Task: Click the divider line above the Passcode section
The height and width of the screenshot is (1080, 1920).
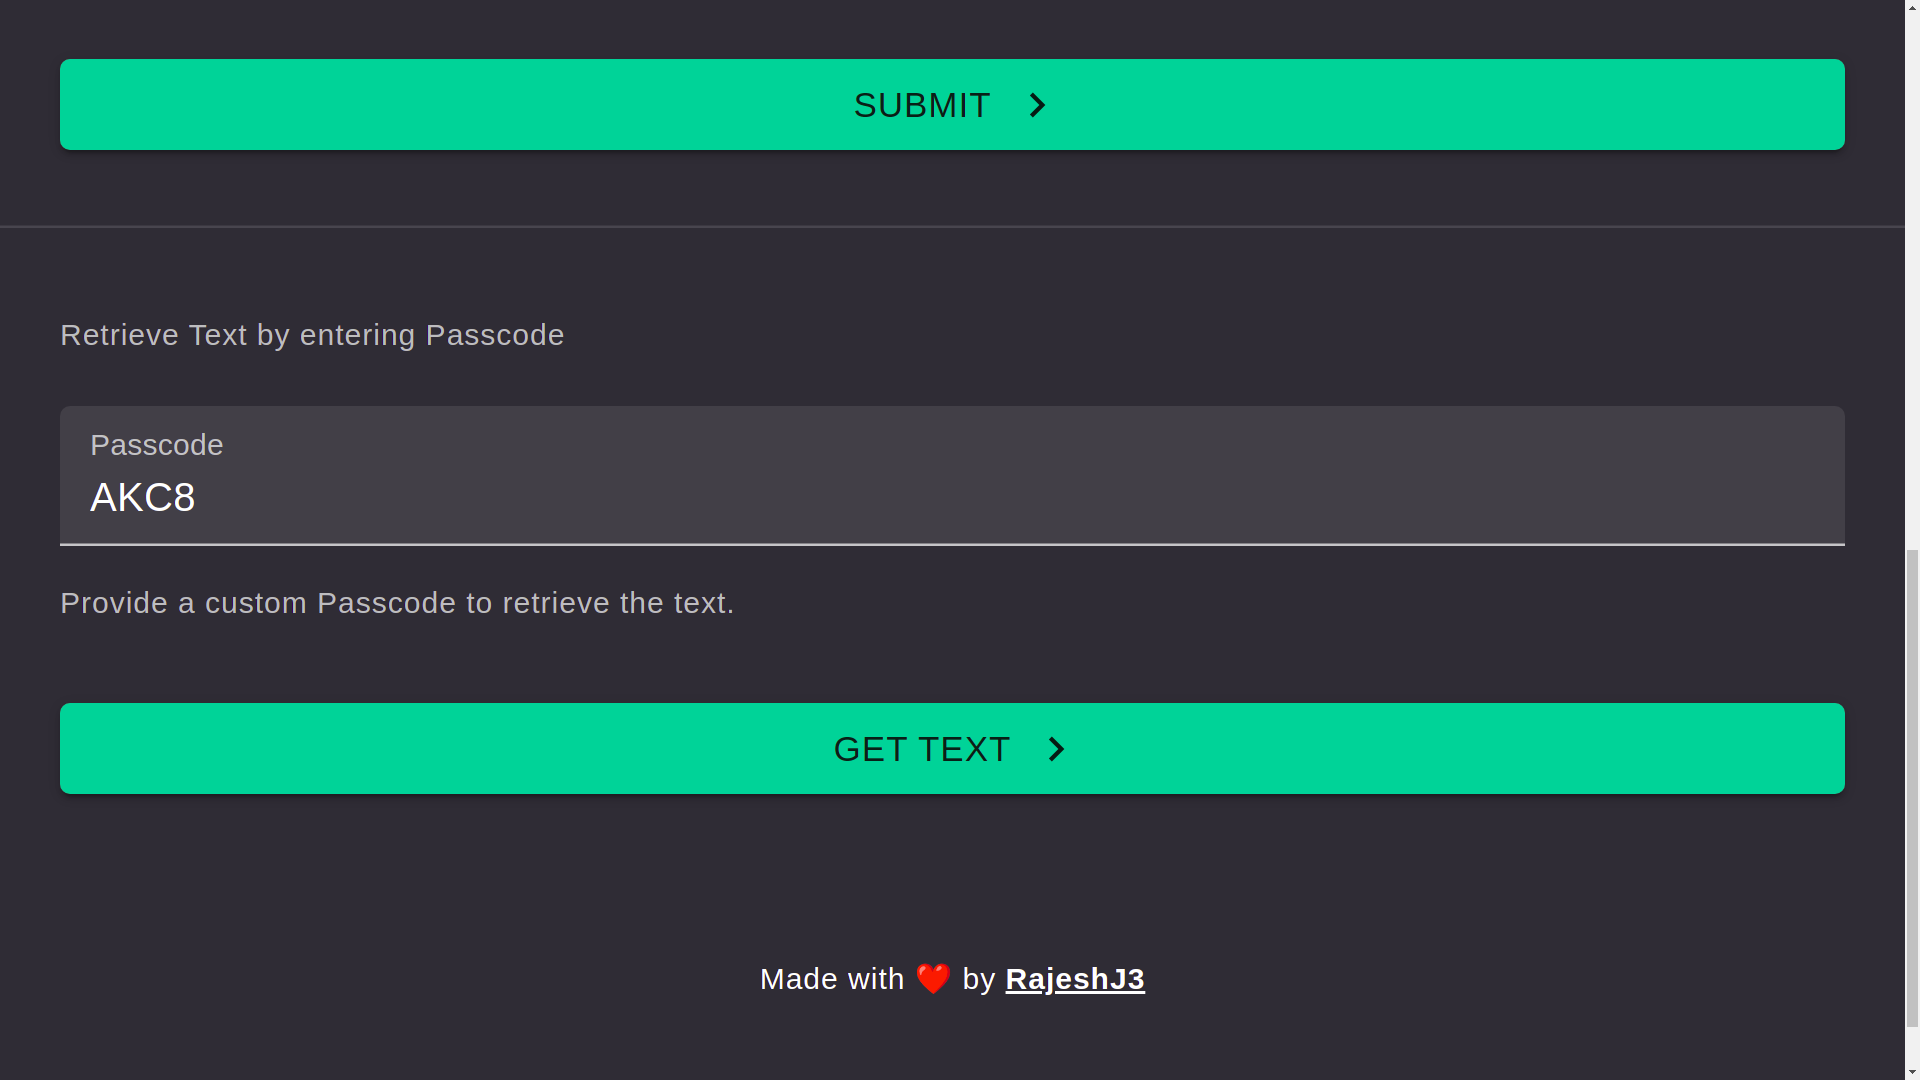Action: pos(950,226)
